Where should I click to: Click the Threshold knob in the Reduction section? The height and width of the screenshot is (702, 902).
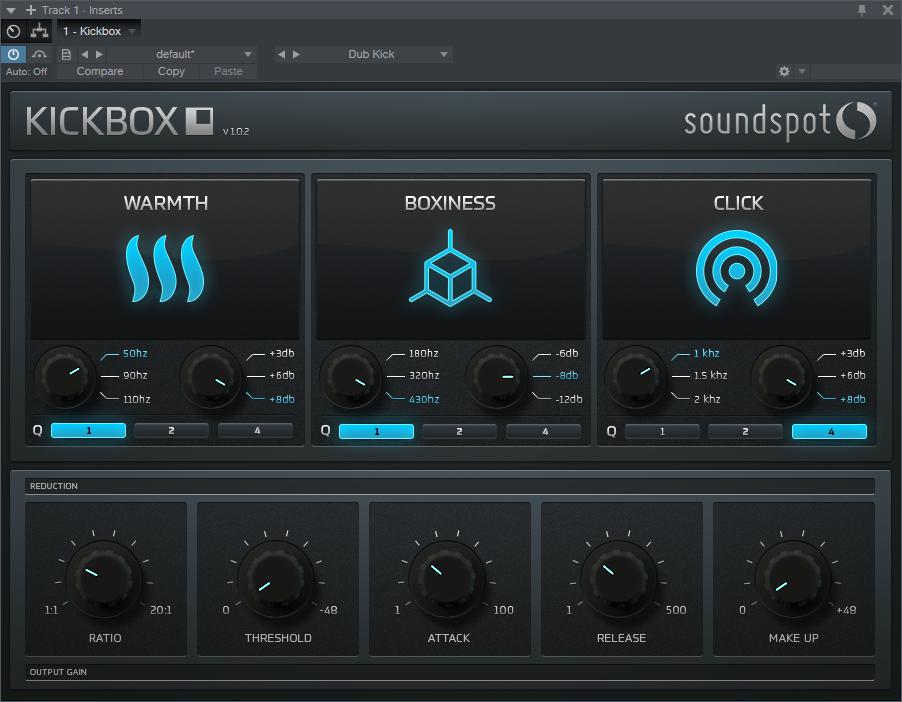click(277, 578)
